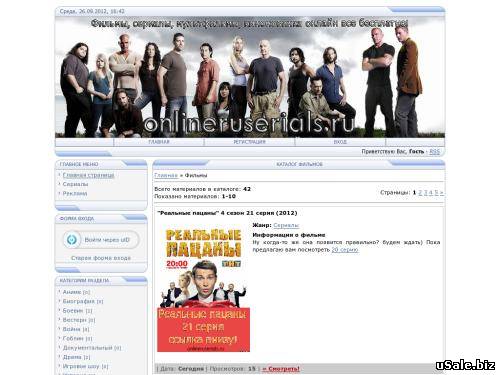Image resolution: width=500 pixels, height=375 pixels.
Task: Click the Реальные пацаны 4 сезон title
Action: (x=227, y=213)
